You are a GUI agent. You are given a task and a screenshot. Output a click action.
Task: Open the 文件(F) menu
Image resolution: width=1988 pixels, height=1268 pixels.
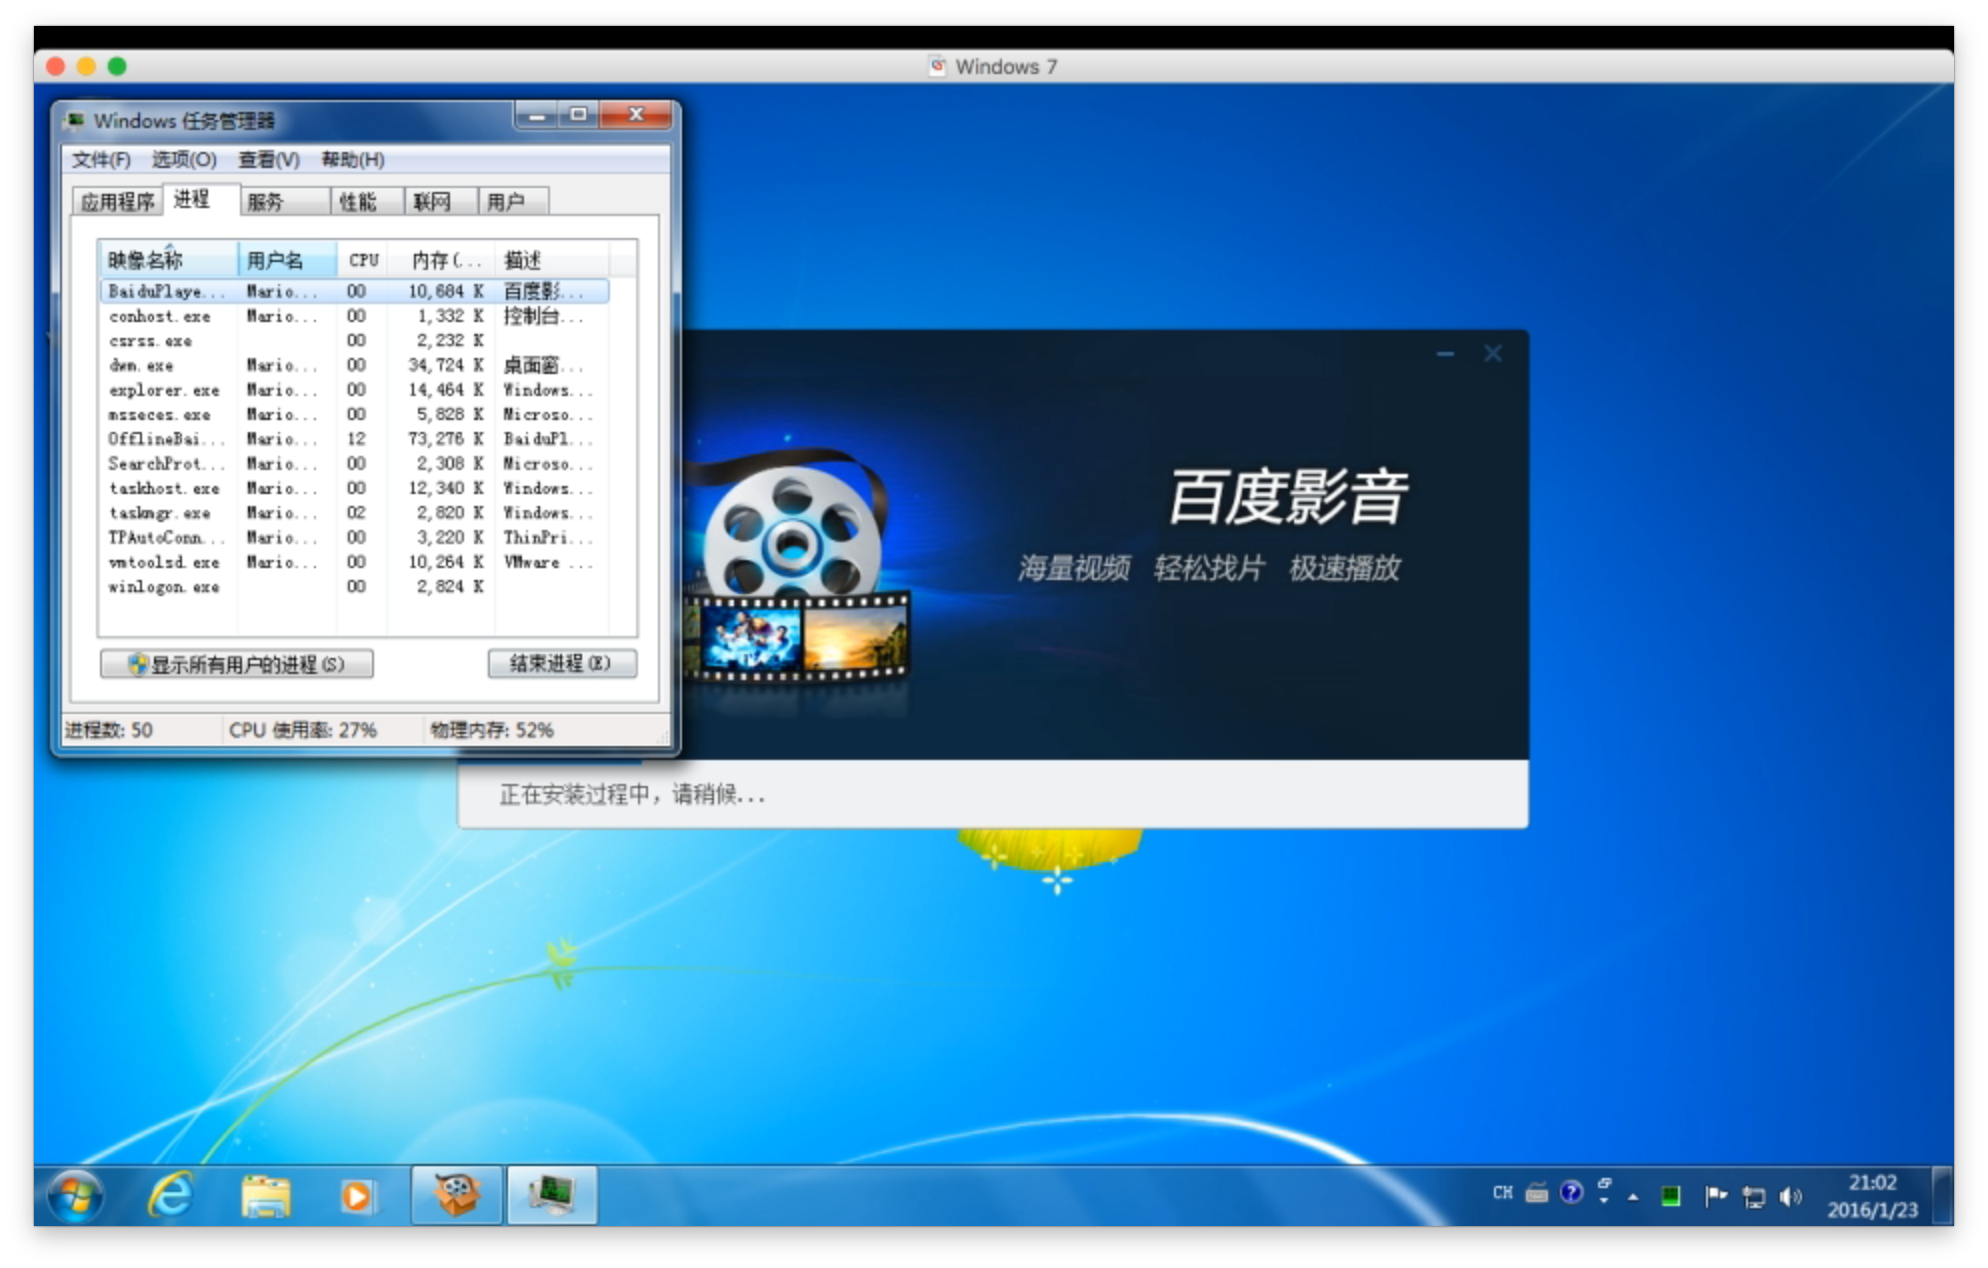tap(101, 160)
